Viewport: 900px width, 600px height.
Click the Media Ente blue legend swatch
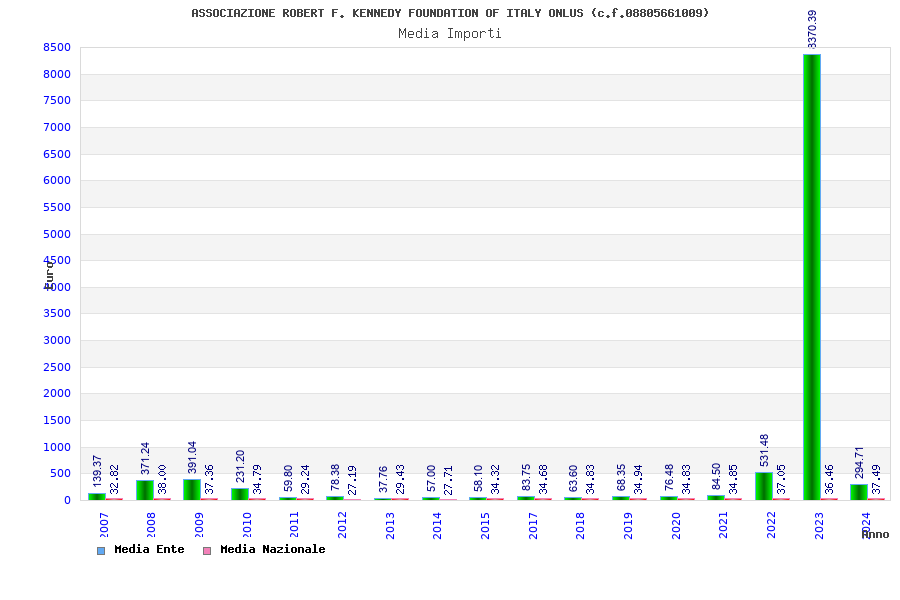[x=101, y=551]
